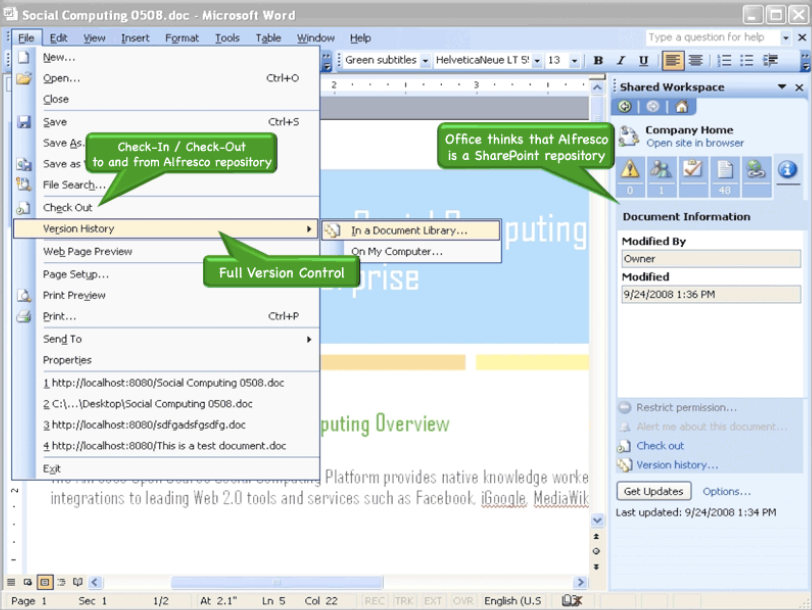Click the horizontal scrollbar thumb
Screen dimensions: 812x610
tap(277, 582)
